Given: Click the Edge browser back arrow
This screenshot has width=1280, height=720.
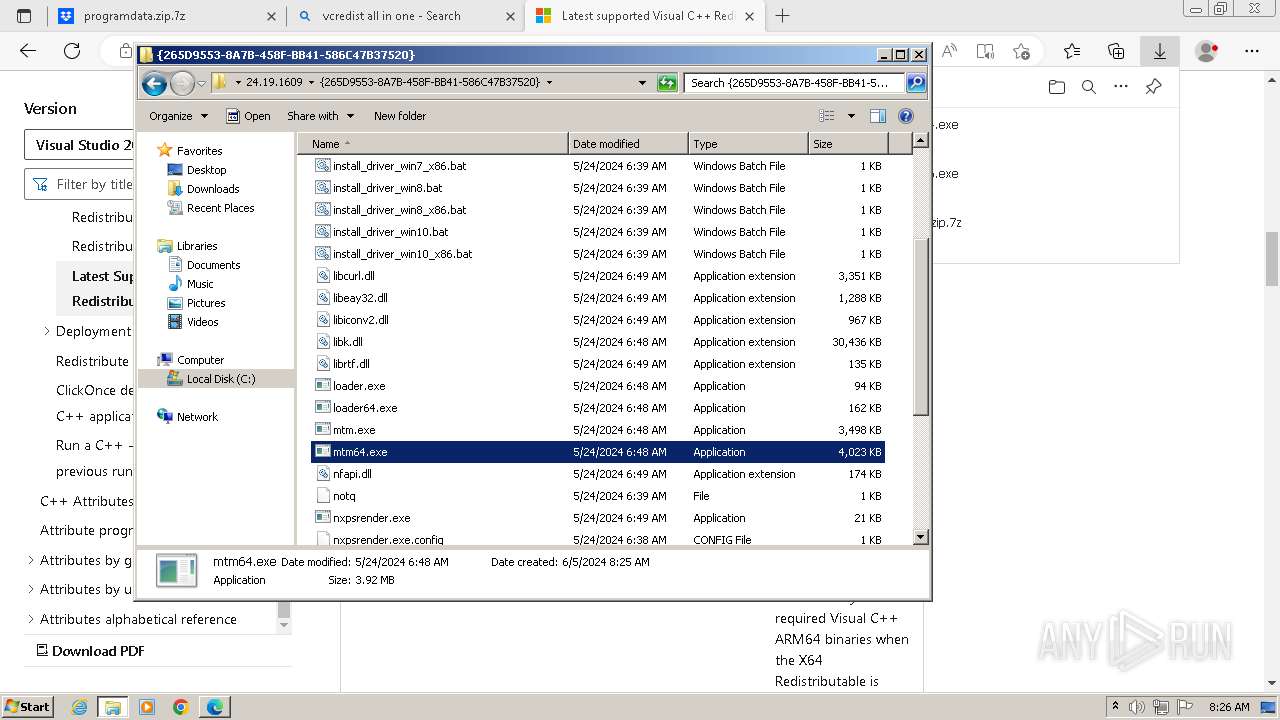Looking at the screenshot, I should click(x=28, y=51).
